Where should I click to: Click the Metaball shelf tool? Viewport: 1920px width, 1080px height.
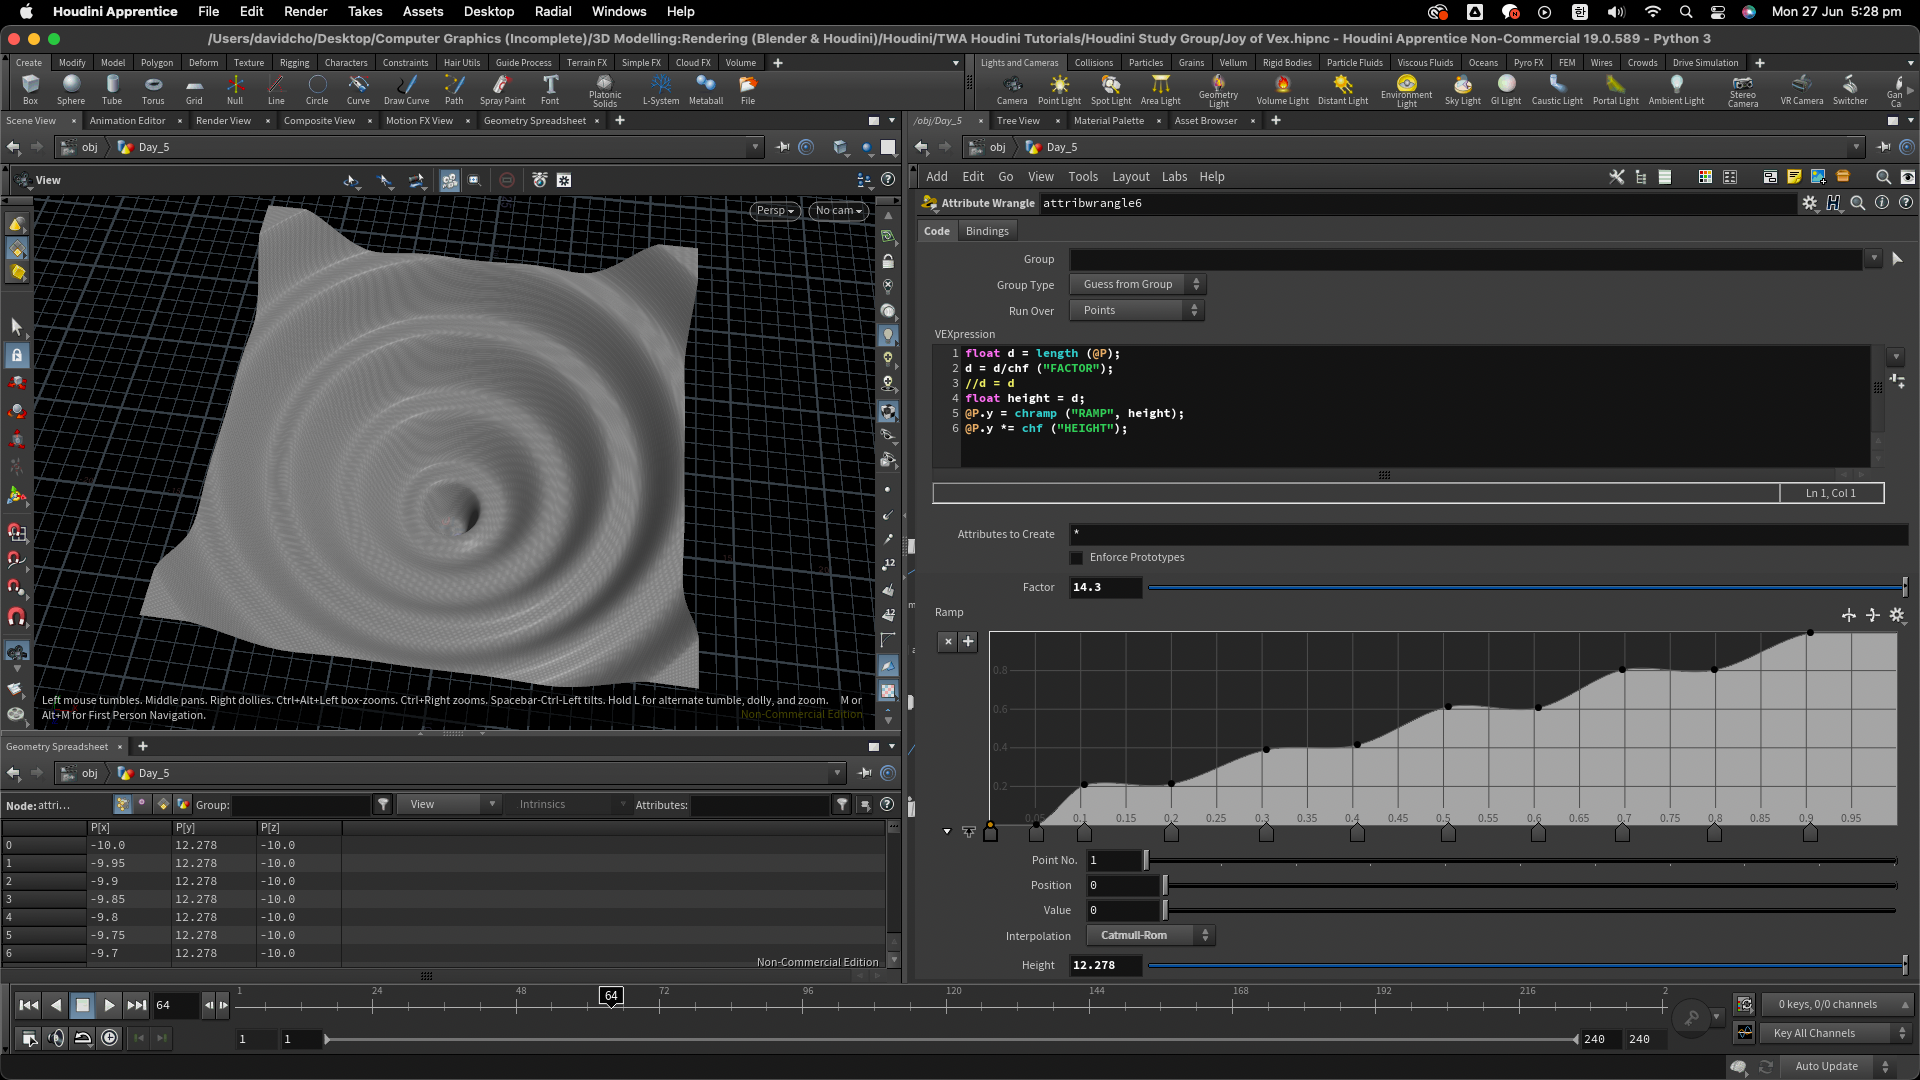[x=706, y=89]
